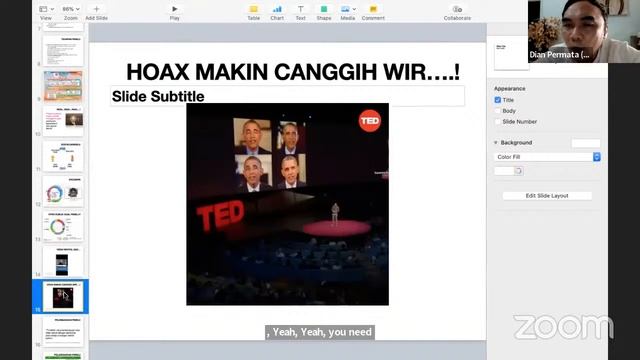Select slide 16 thumbnail in navigator
The width and height of the screenshot is (640, 360).
tap(63, 331)
